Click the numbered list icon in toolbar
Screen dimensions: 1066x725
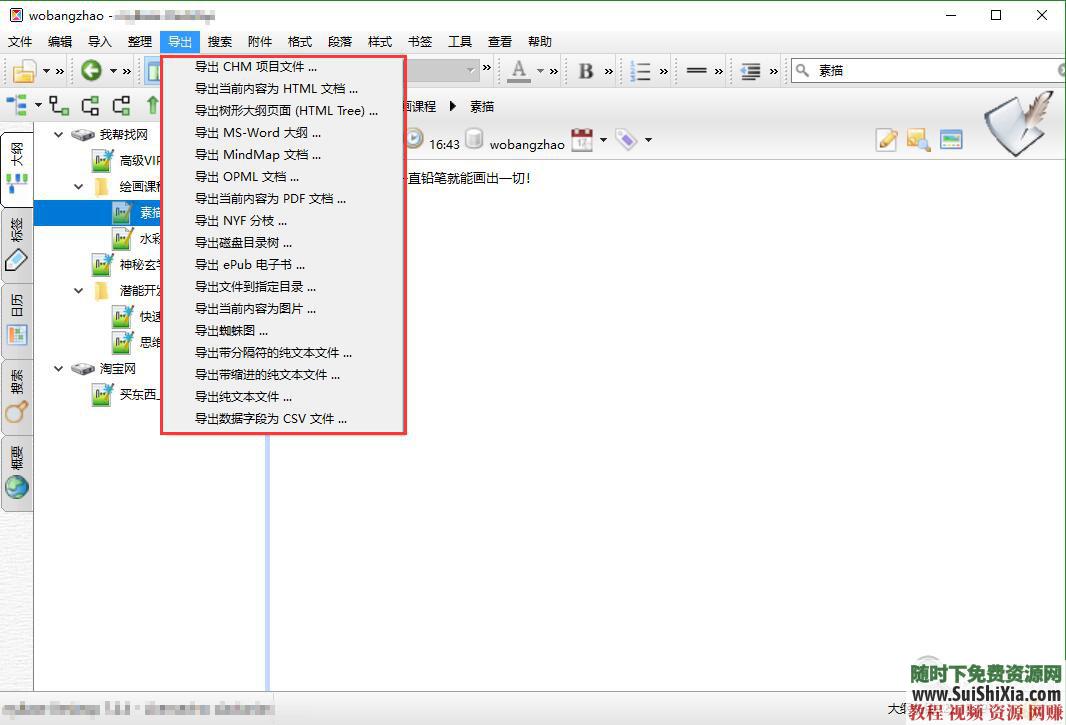641,71
